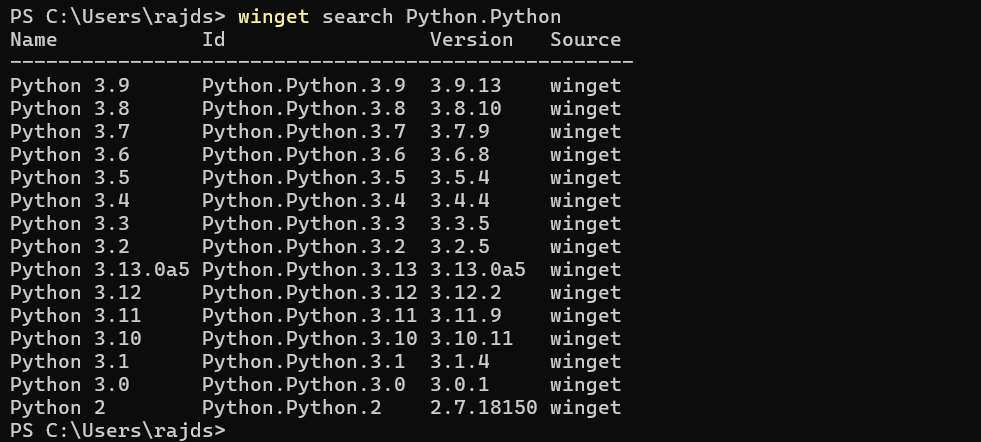Select the id "Python.Python.3.10"
Screen dimensions: 981x442
pyautogui.click(x=310, y=339)
